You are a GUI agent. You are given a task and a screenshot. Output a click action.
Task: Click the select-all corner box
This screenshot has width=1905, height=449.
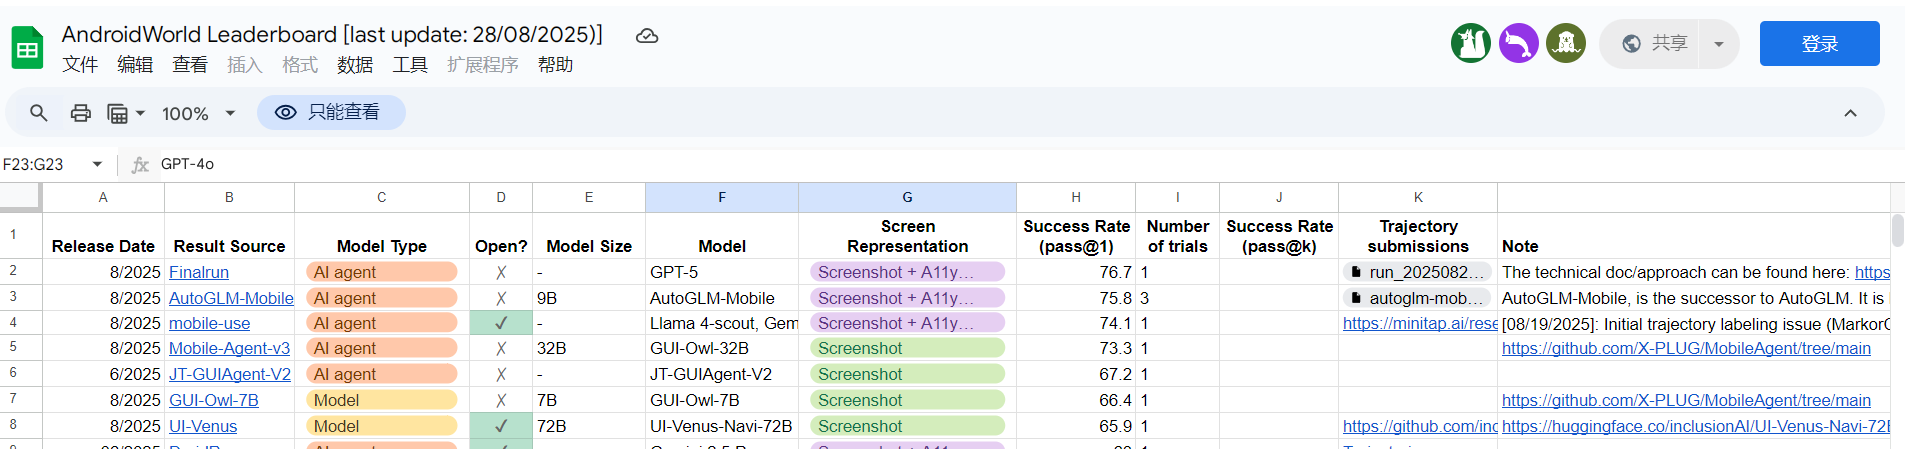pos(20,197)
